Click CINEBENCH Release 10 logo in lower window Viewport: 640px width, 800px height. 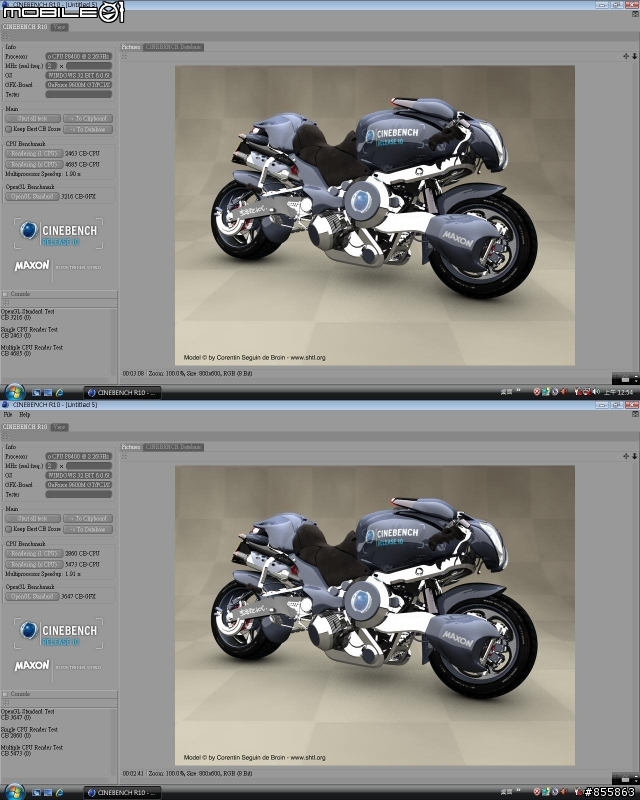coord(58,634)
